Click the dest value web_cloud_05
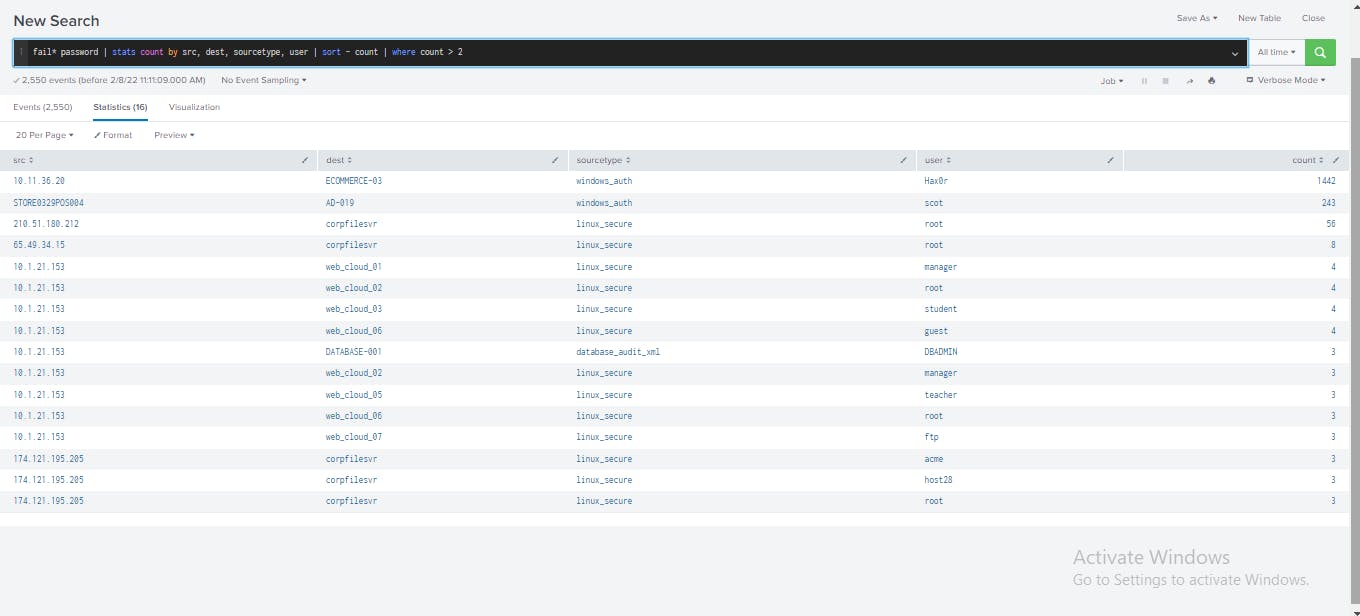This screenshot has width=1360, height=616. [x=354, y=395]
